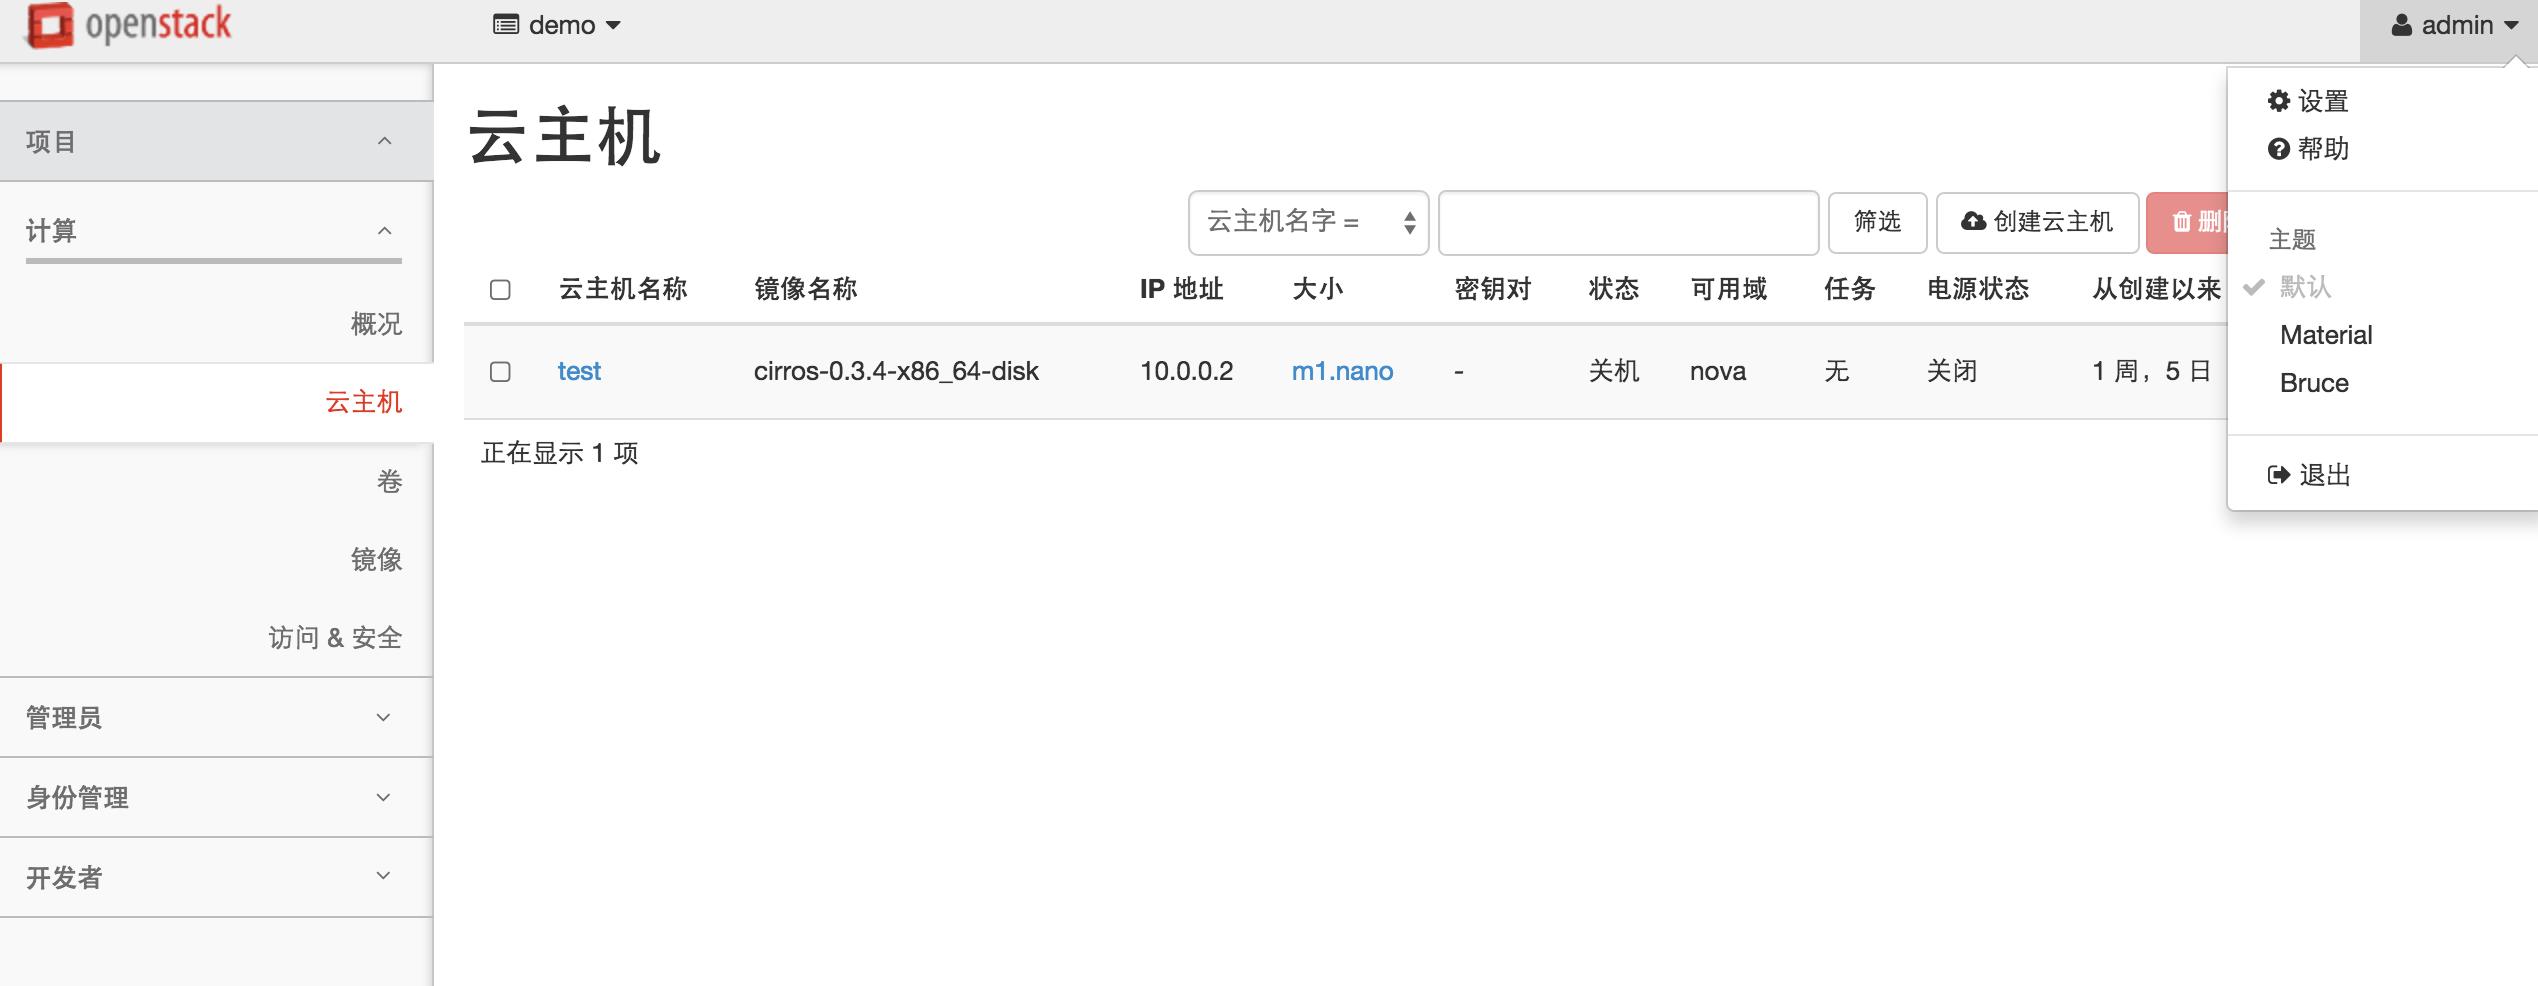This screenshot has height=986, width=2538.
Task: Click 创建云主机 button
Action: [2037, 222]
